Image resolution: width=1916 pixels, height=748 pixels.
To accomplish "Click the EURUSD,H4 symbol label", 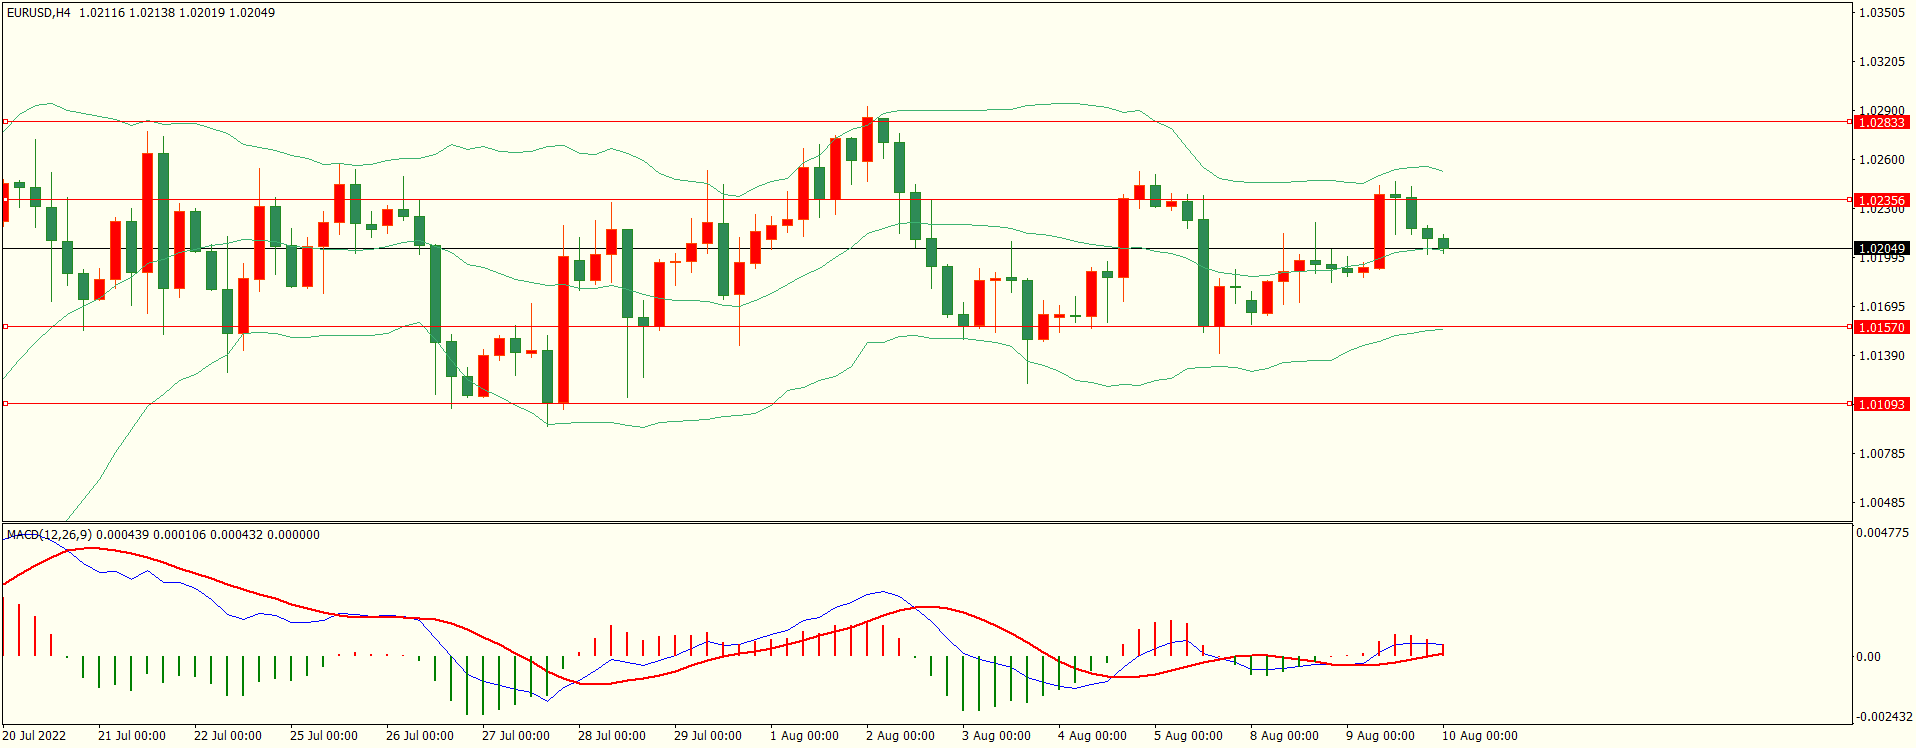I will coord(38,13).
